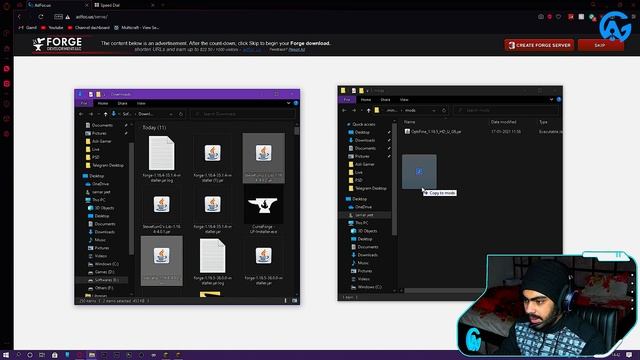Open the View ribbon tab in Downloads window

141,104
